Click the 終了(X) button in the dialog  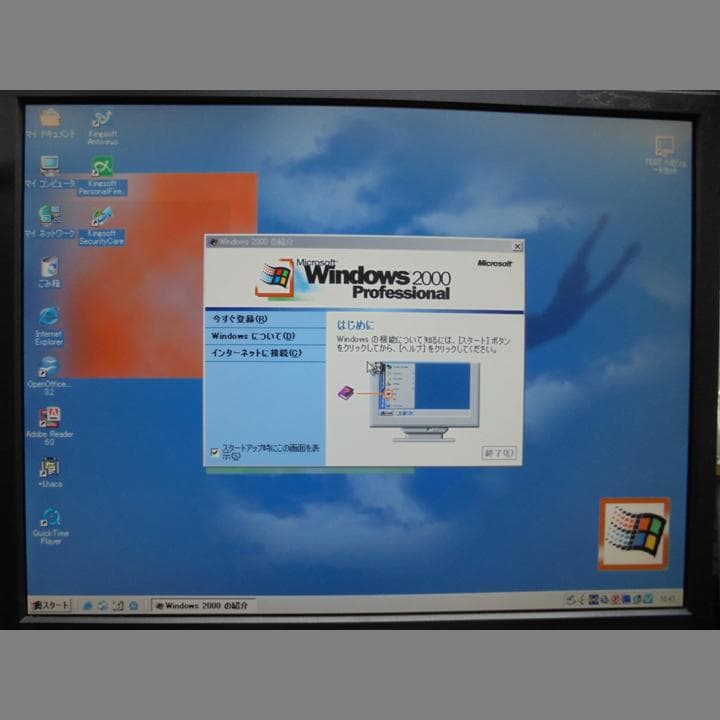[x=499, y=453]
